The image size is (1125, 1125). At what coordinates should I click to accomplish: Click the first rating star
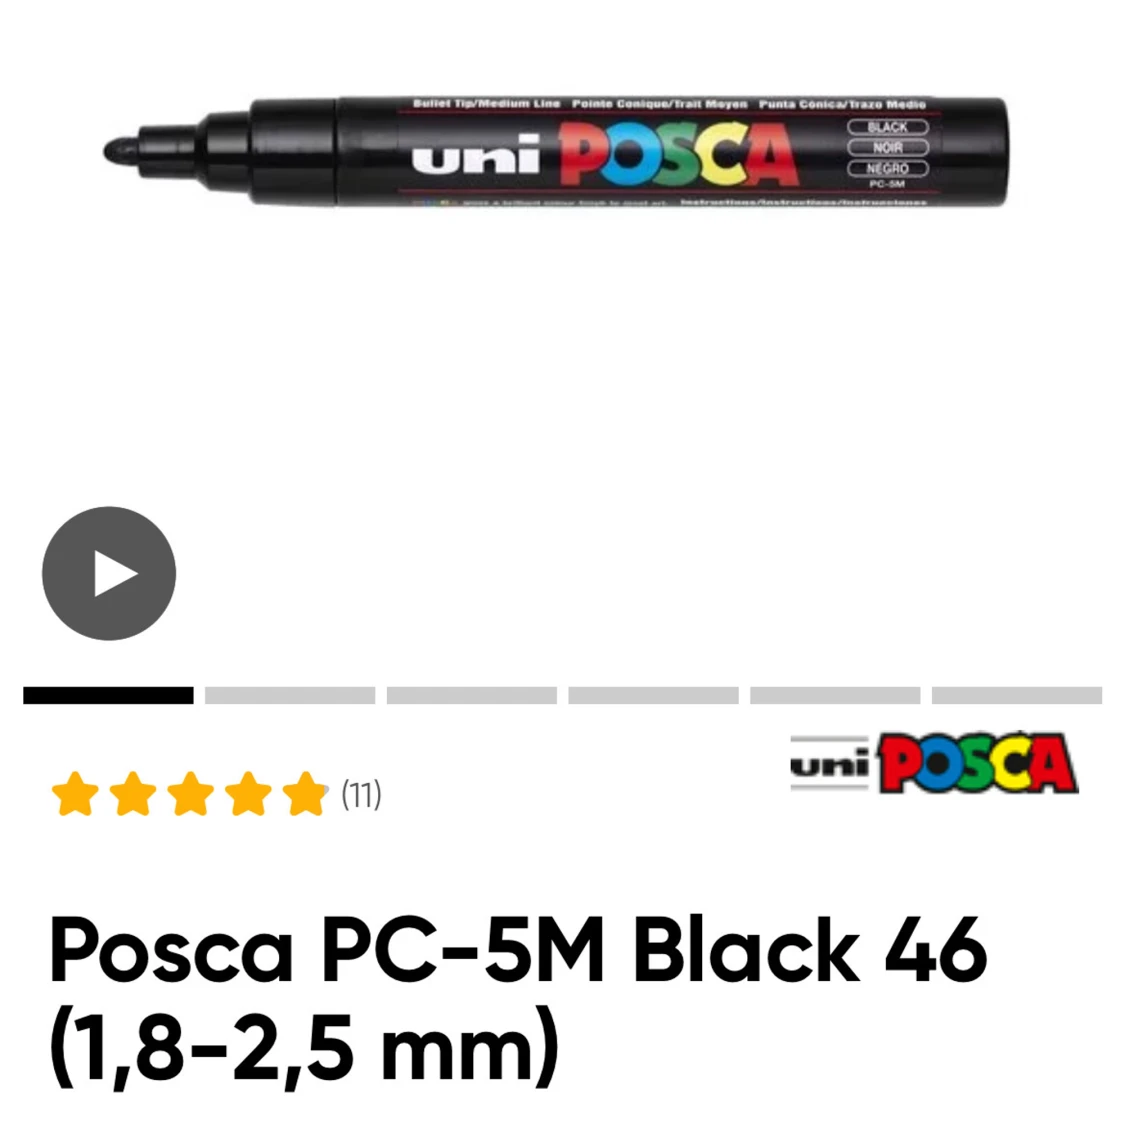coord(75,794)
